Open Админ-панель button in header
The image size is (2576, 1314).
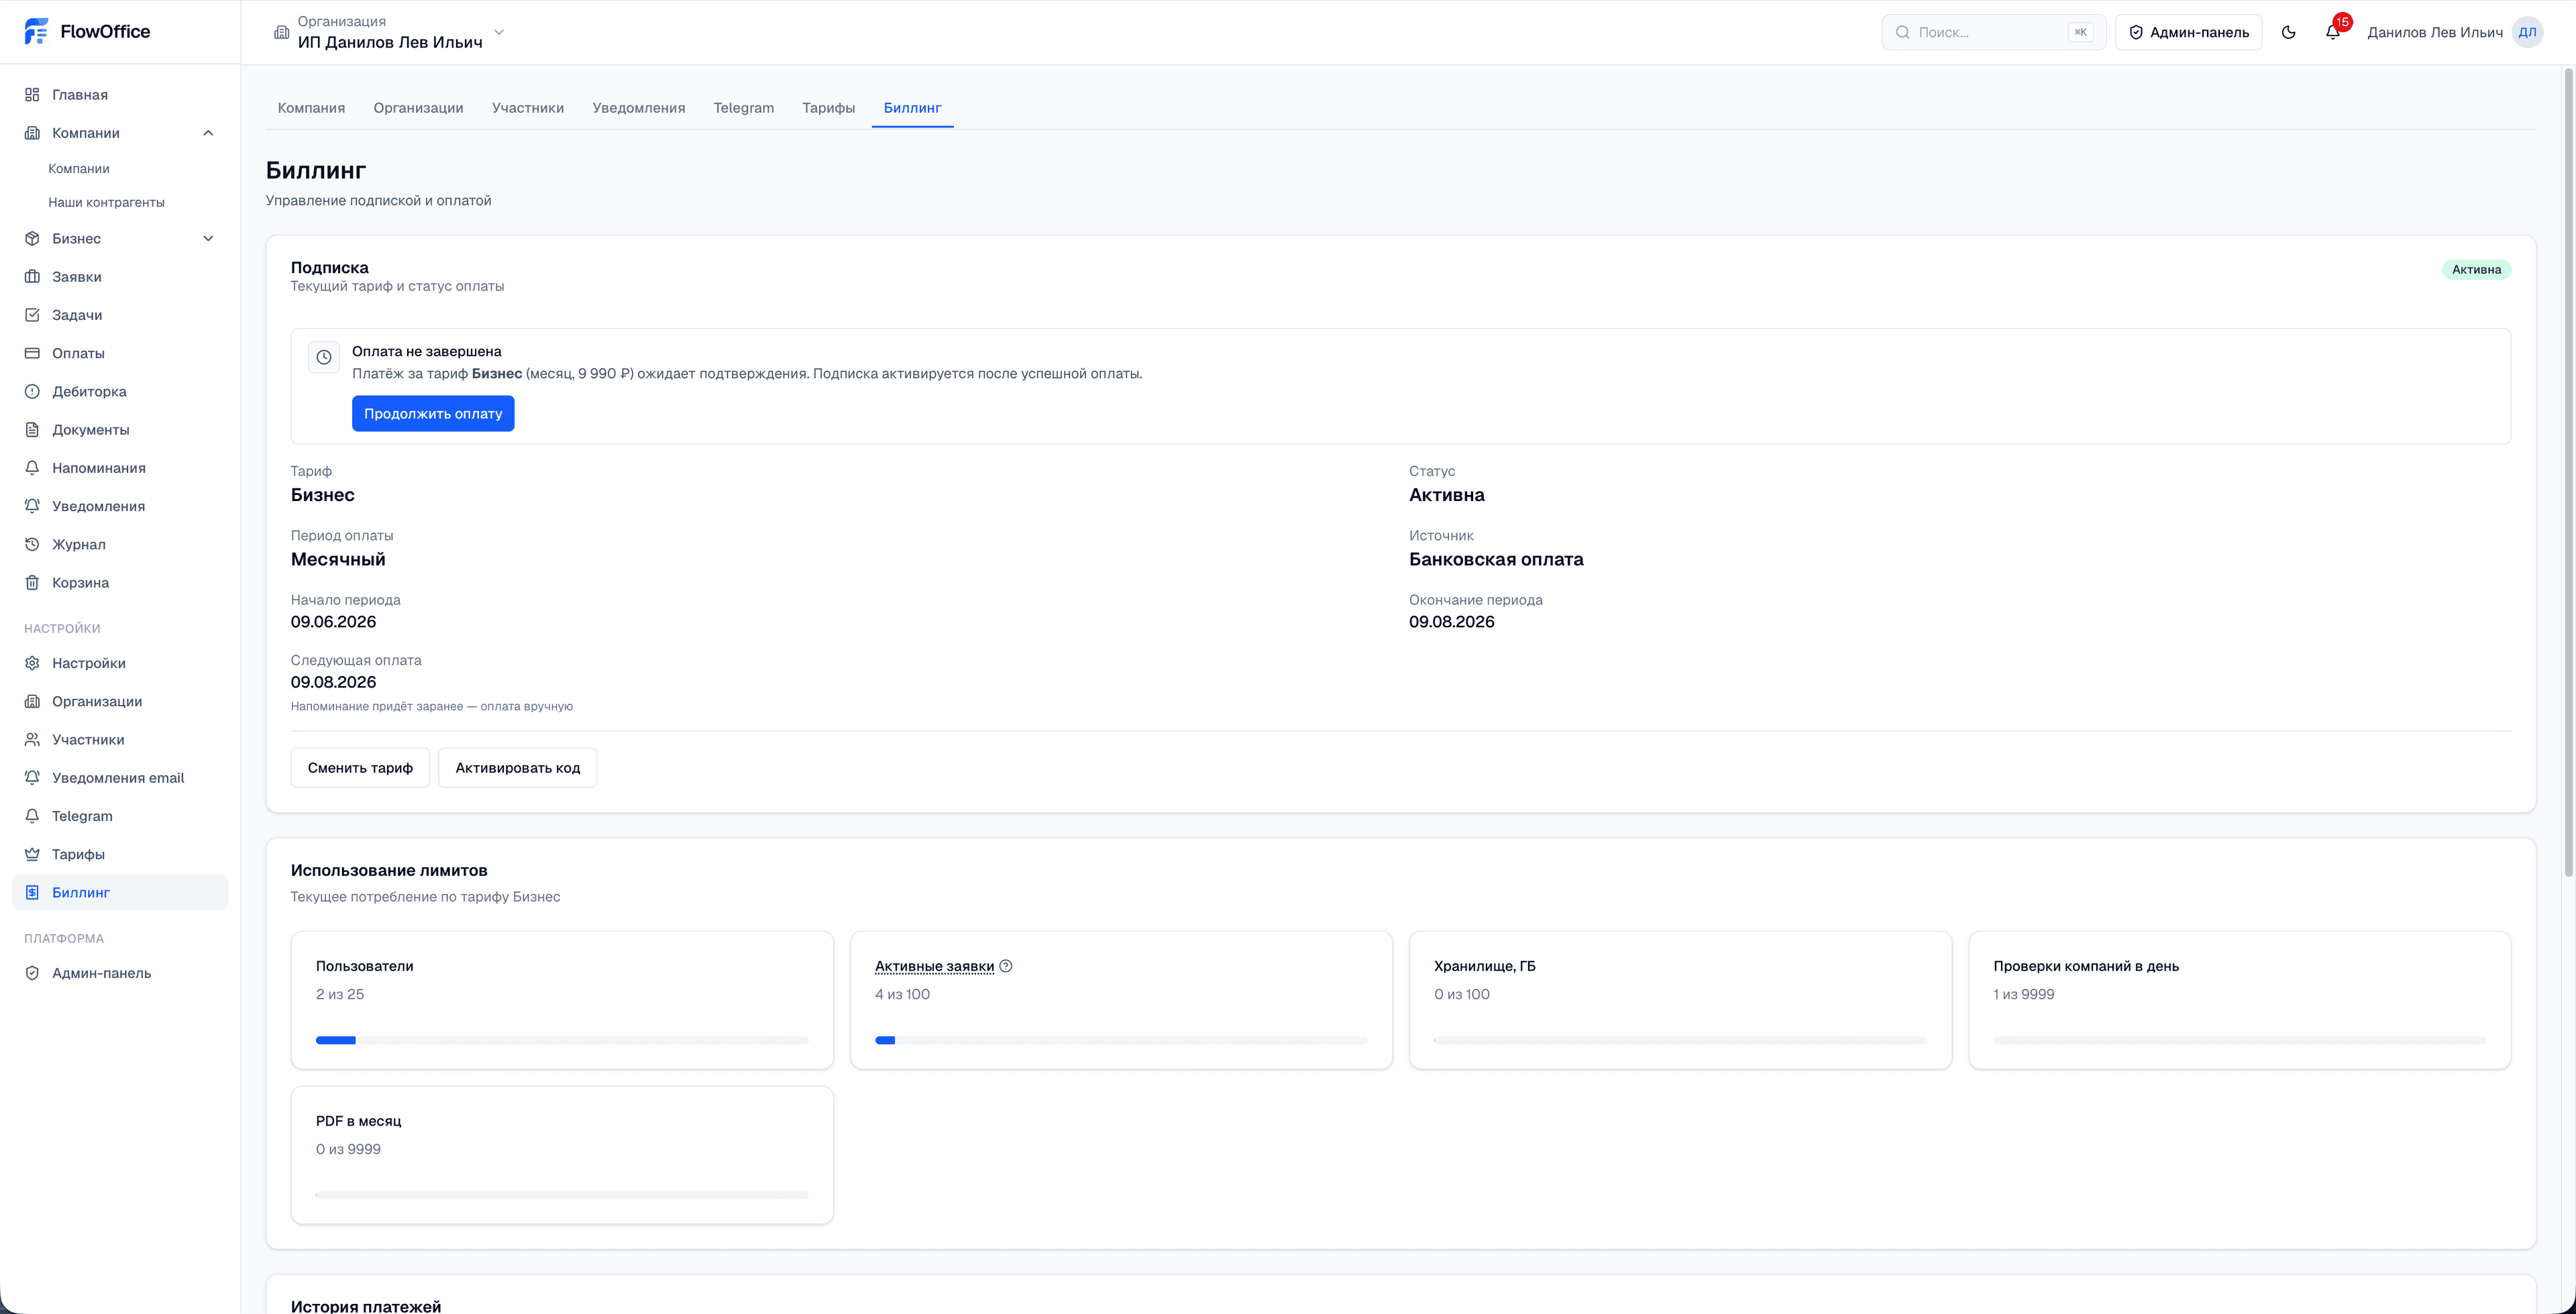[2188, 32]
